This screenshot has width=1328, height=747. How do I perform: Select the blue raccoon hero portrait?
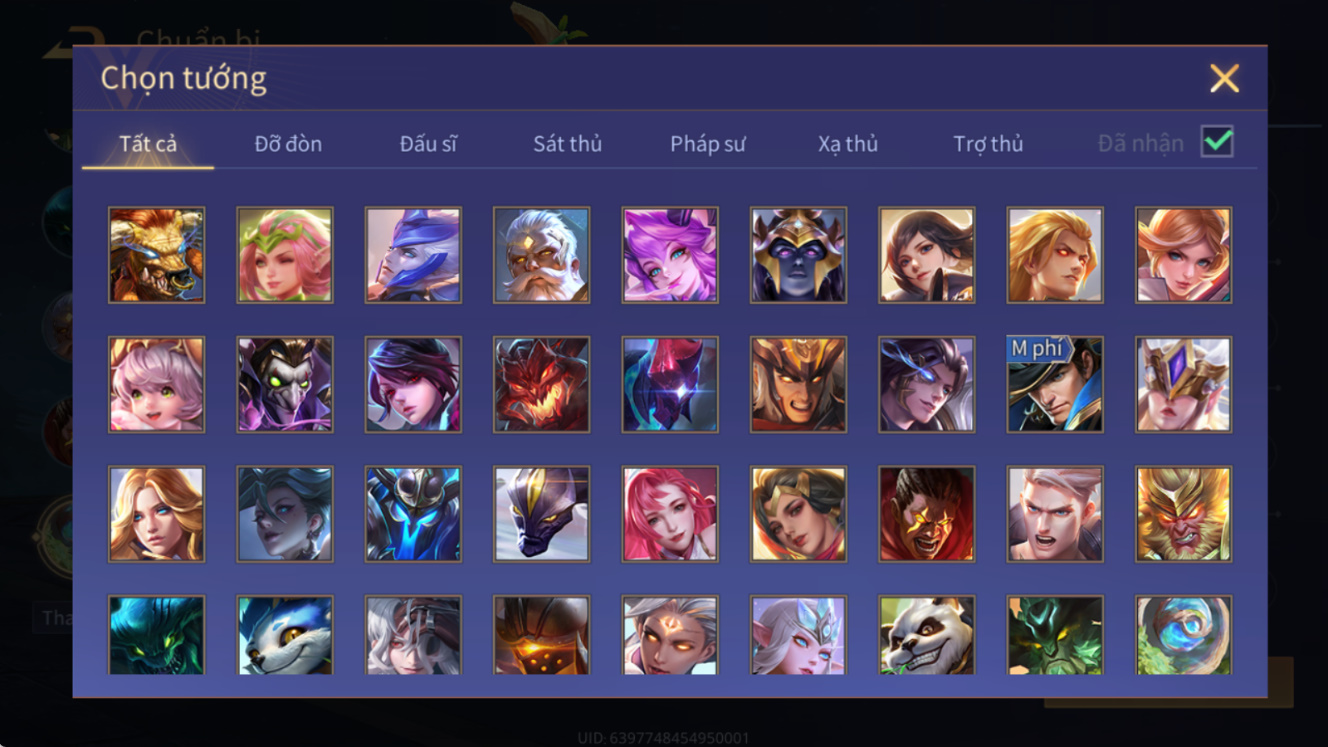click(285, 635)
